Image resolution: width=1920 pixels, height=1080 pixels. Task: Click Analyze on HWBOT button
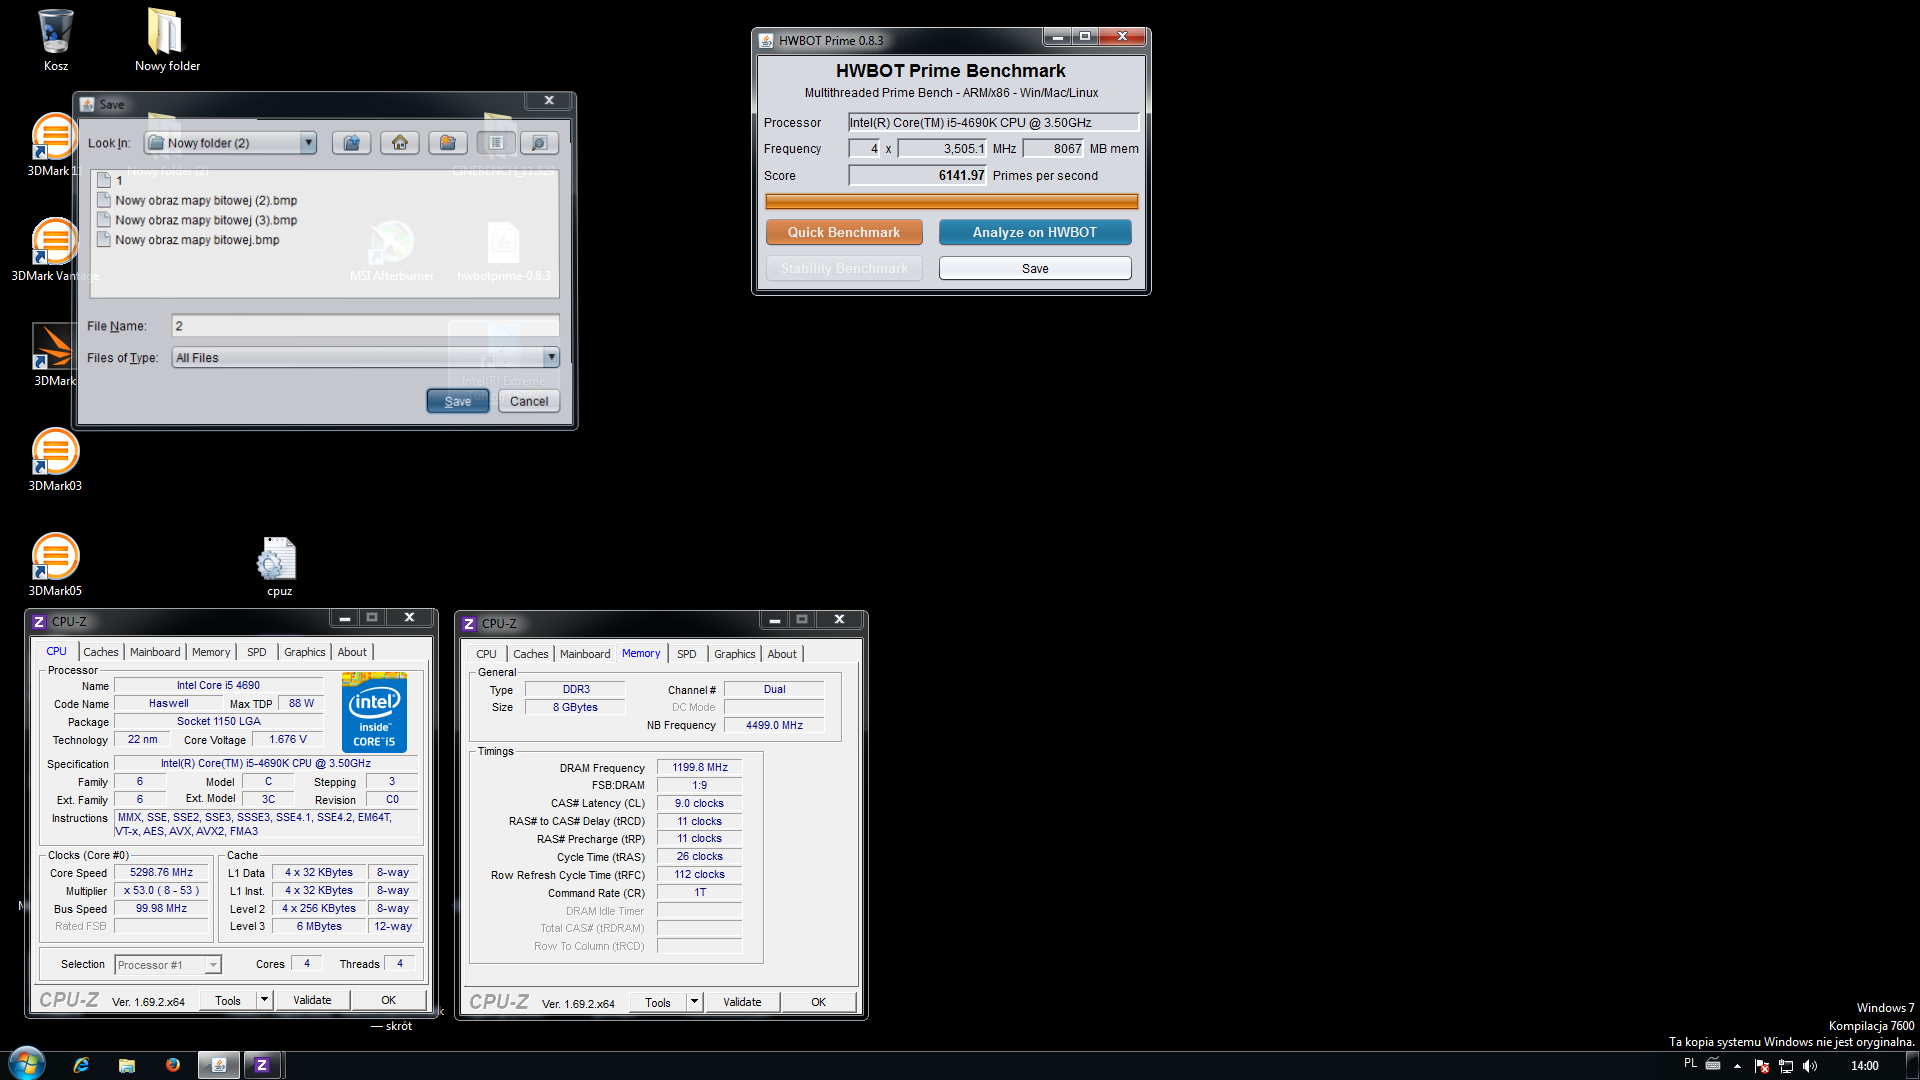click(1035, 232)
